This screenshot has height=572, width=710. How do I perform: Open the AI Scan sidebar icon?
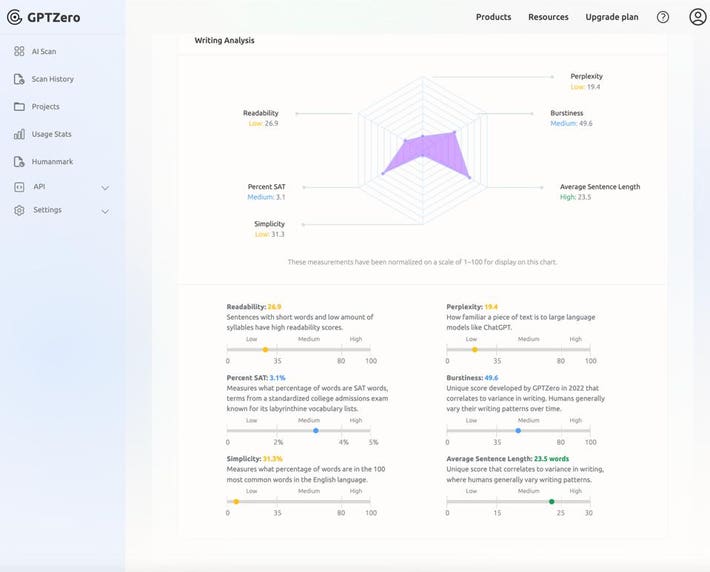[x=19, y=51]
